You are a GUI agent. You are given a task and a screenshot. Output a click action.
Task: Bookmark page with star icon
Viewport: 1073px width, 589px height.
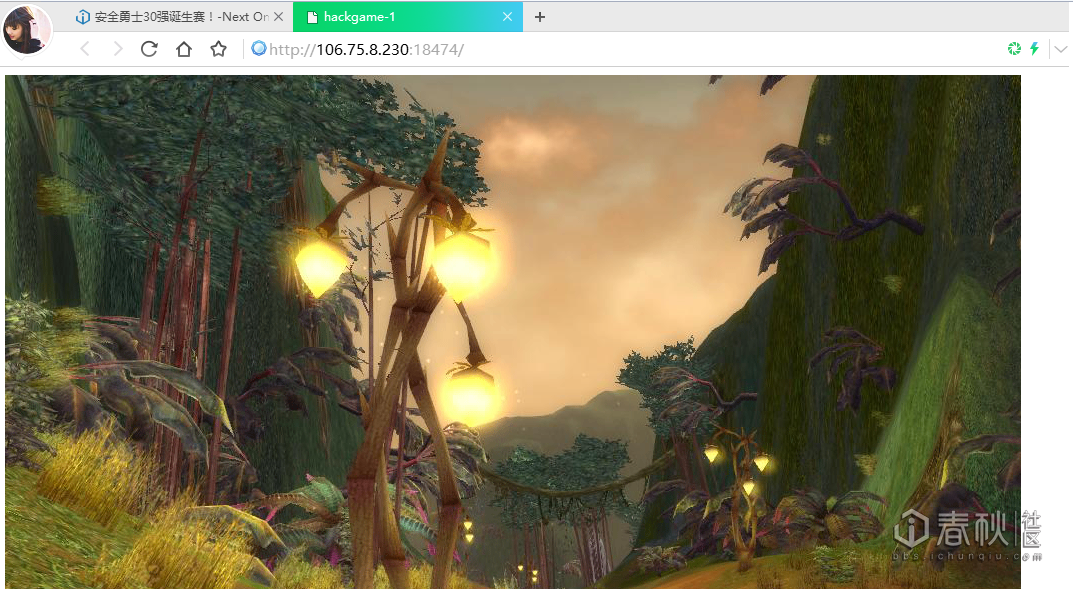pos(218,49)
